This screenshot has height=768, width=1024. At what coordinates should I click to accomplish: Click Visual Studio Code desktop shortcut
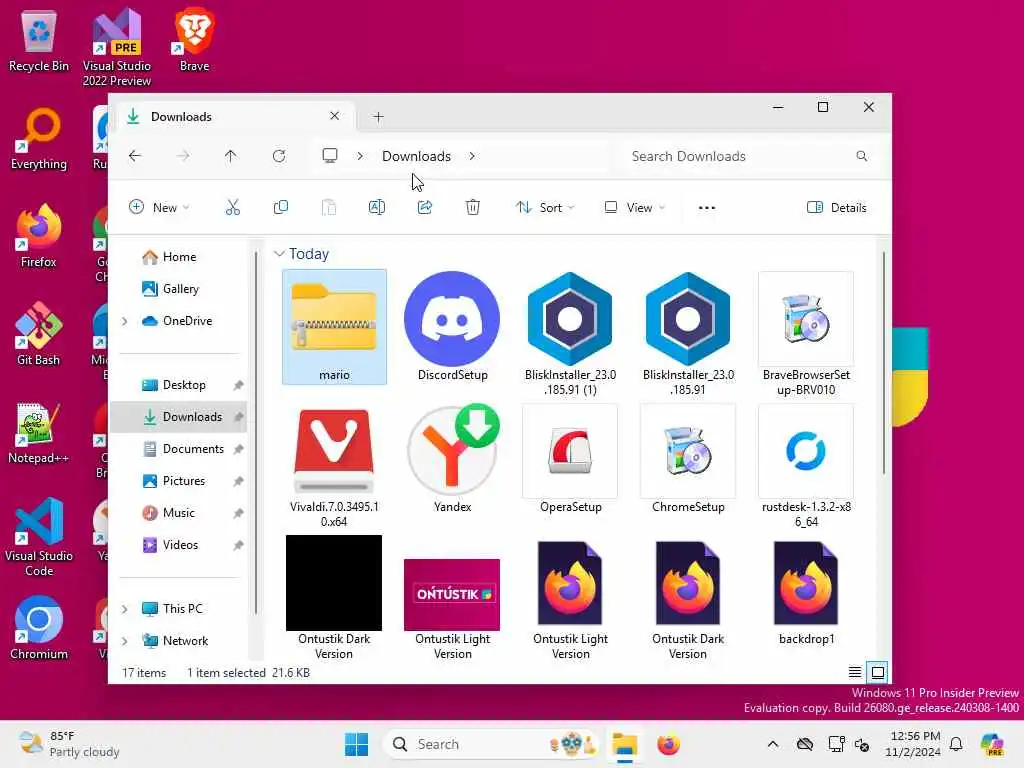point(39,537)
